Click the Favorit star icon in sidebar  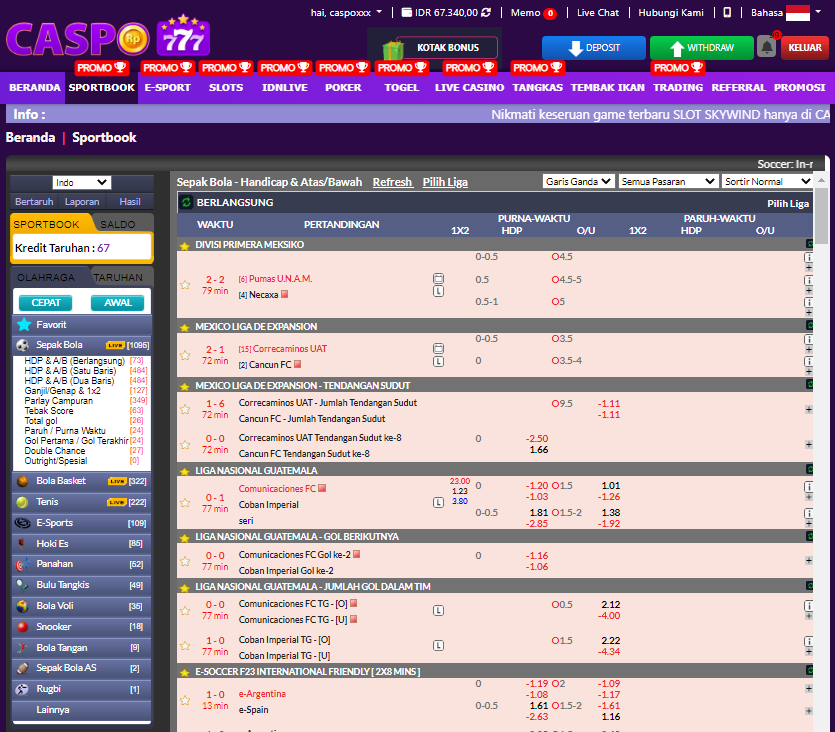(x=23, y=325)
